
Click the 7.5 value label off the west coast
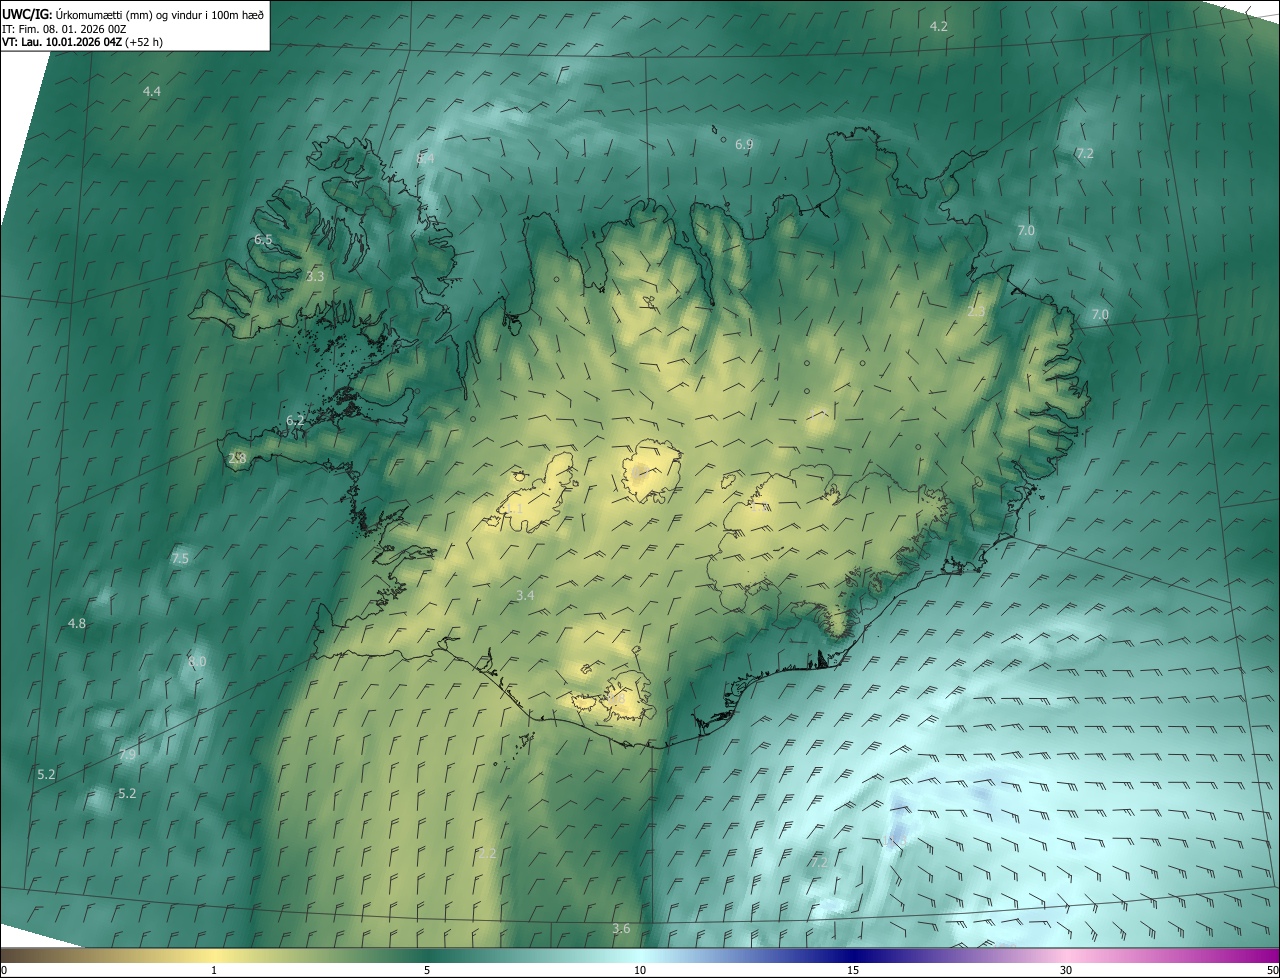(180, 559)
